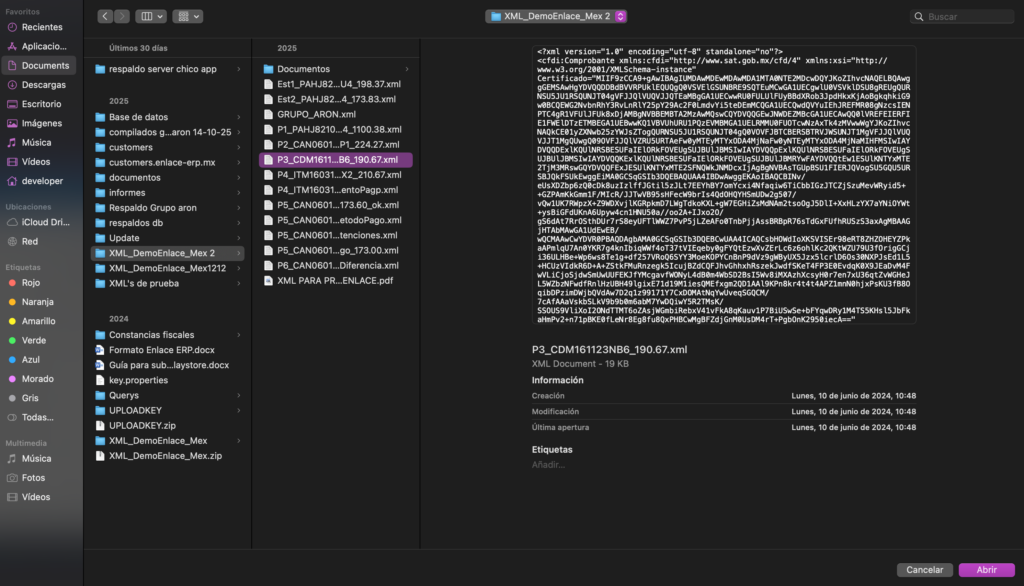Expand the Documentos folder chevron

click(407, 69)
